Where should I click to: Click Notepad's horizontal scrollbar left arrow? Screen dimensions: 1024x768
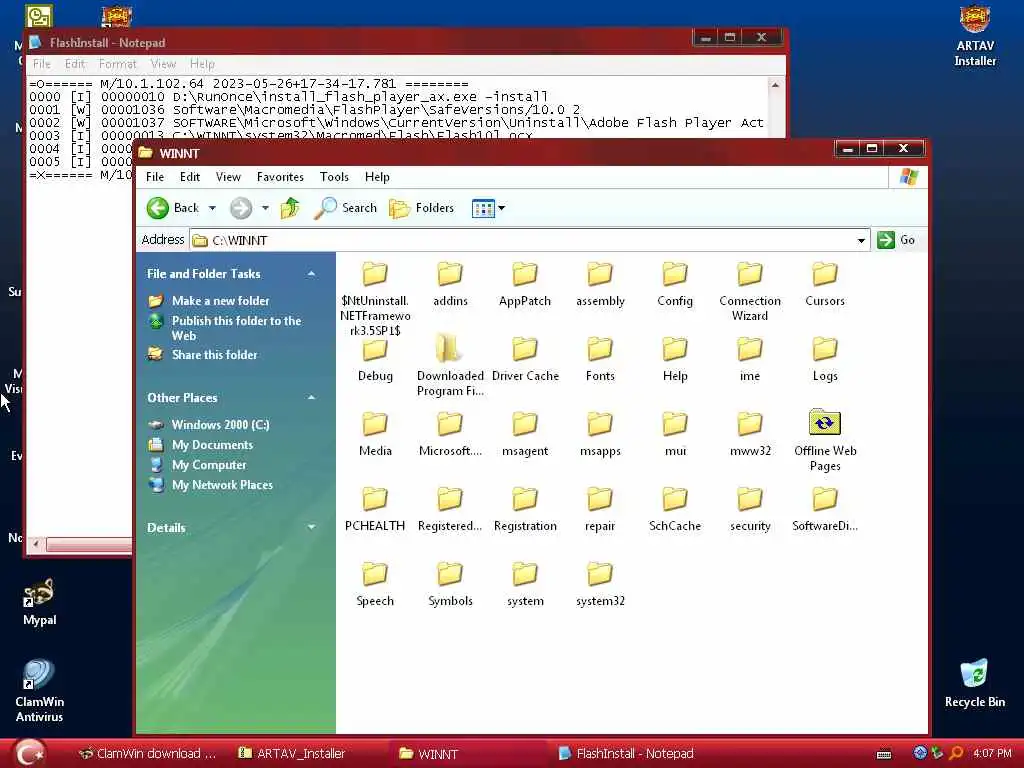(x=36, y=544)
